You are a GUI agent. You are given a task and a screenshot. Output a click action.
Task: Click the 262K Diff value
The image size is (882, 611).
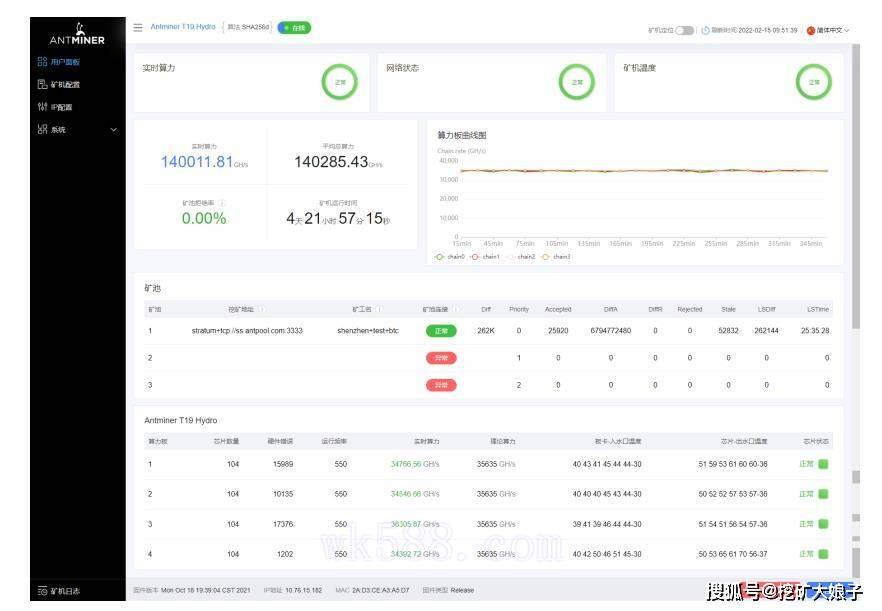point(486,331)
